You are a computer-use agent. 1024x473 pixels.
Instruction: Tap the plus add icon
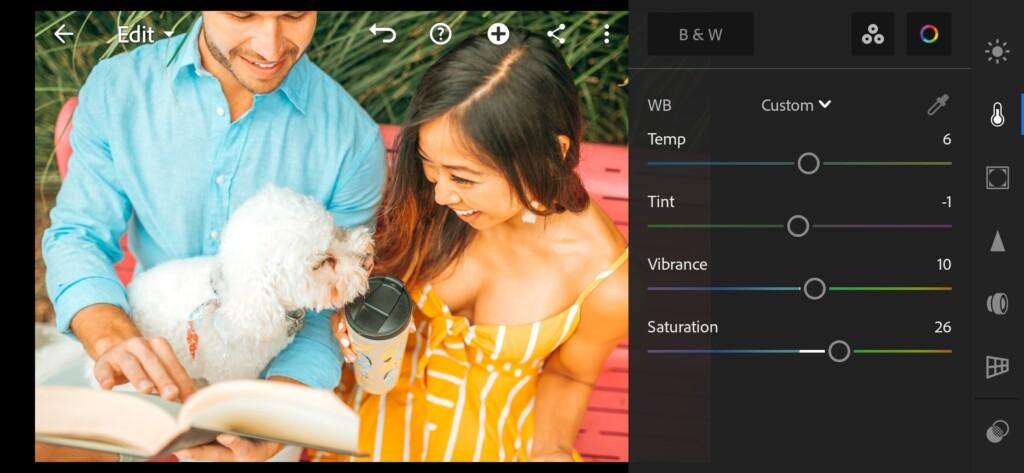click(498, 34)
